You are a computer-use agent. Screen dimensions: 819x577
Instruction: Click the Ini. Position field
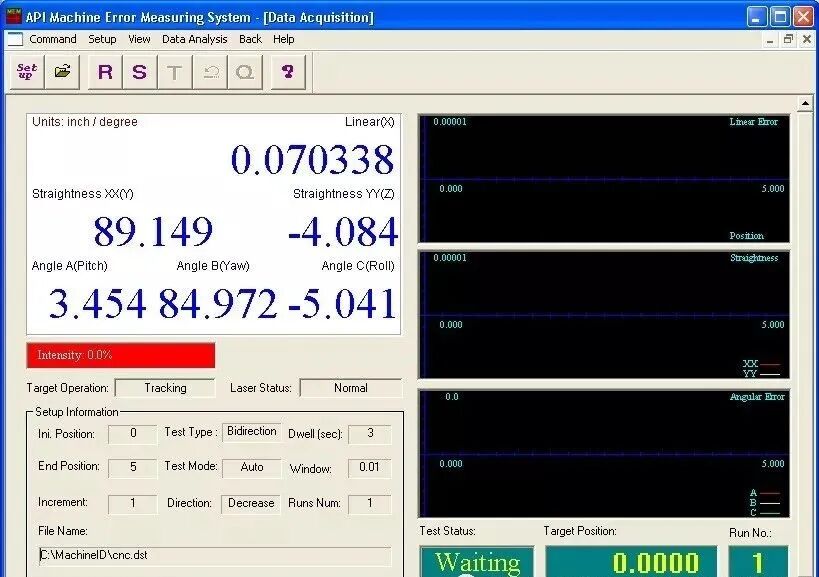point(133,433)
